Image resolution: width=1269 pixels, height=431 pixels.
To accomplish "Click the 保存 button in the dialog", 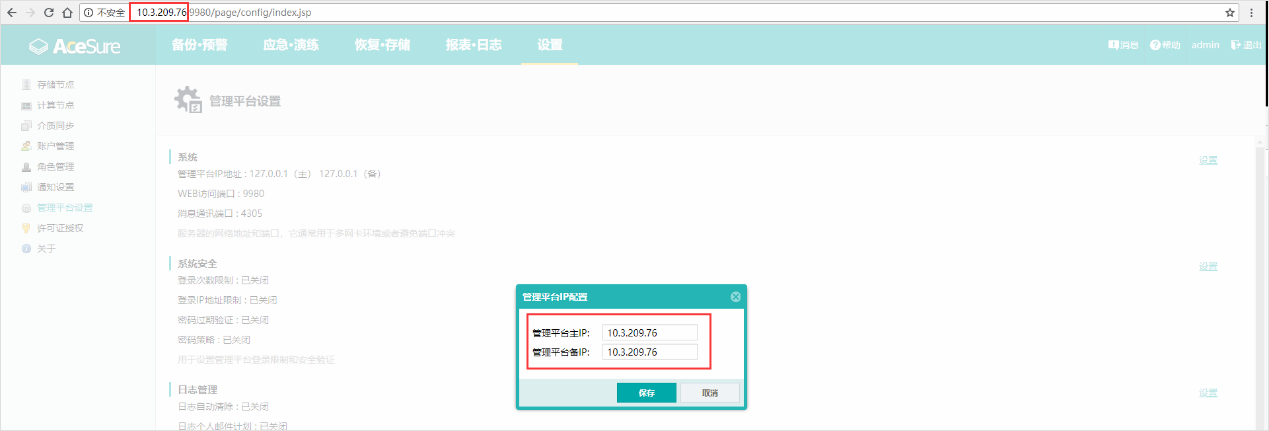I will [646, 393].
